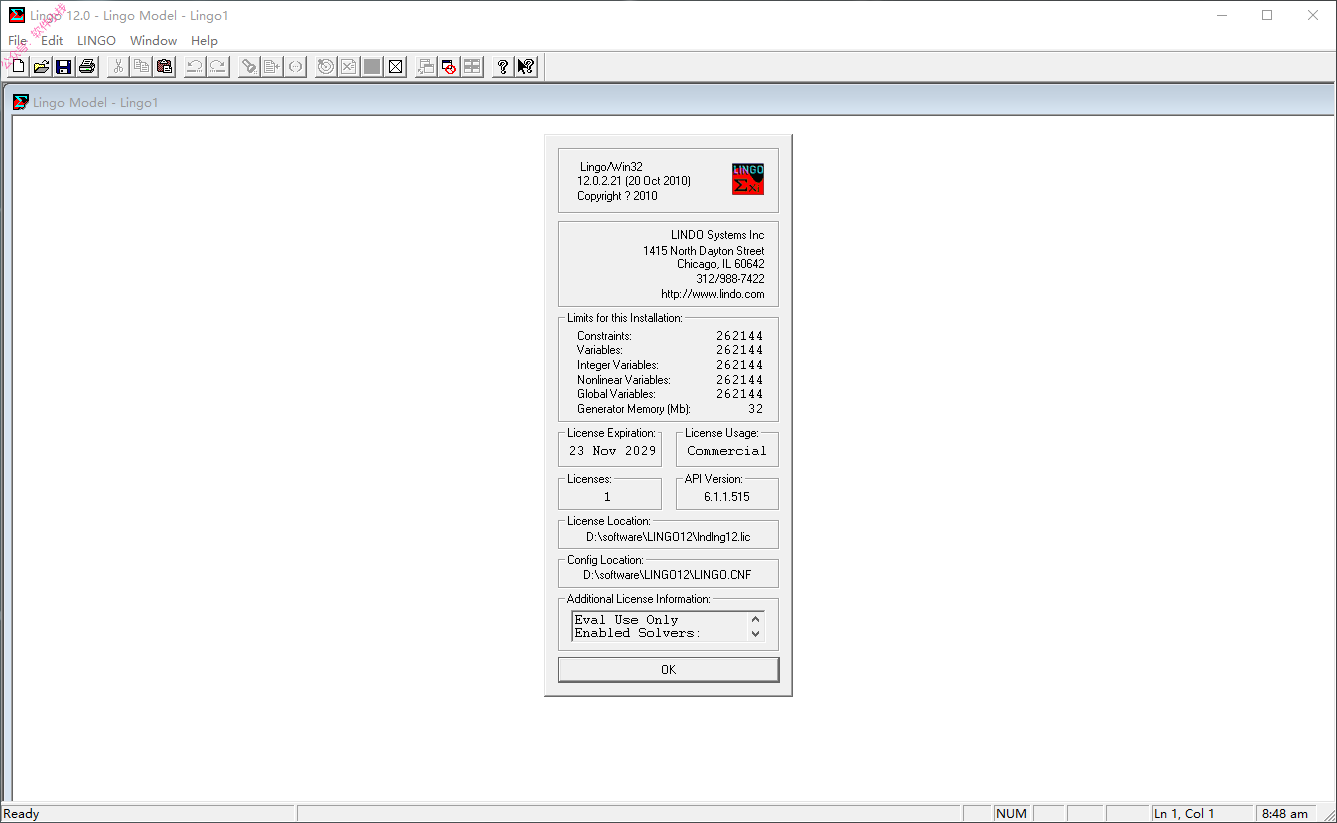The height and width of the screenshot is (823, 1337).
Task: Click the LINGO logo in the About dialog
Action: point(748,179)
